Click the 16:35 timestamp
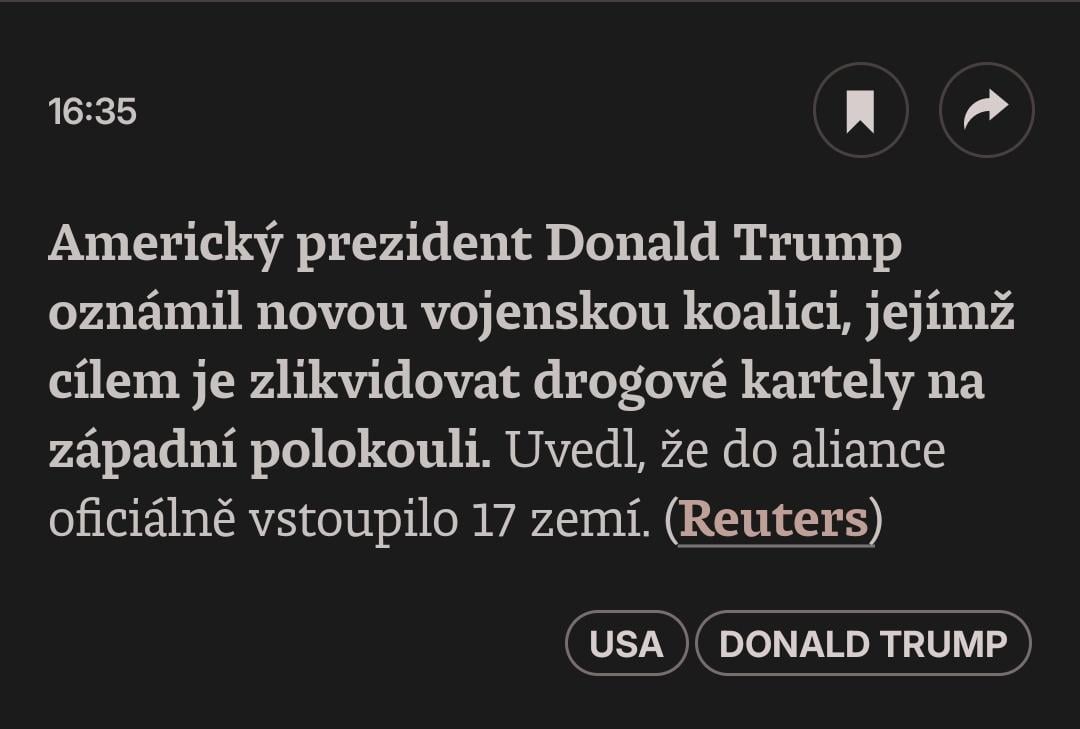The image size is (1080, 729). coord(92,111)
